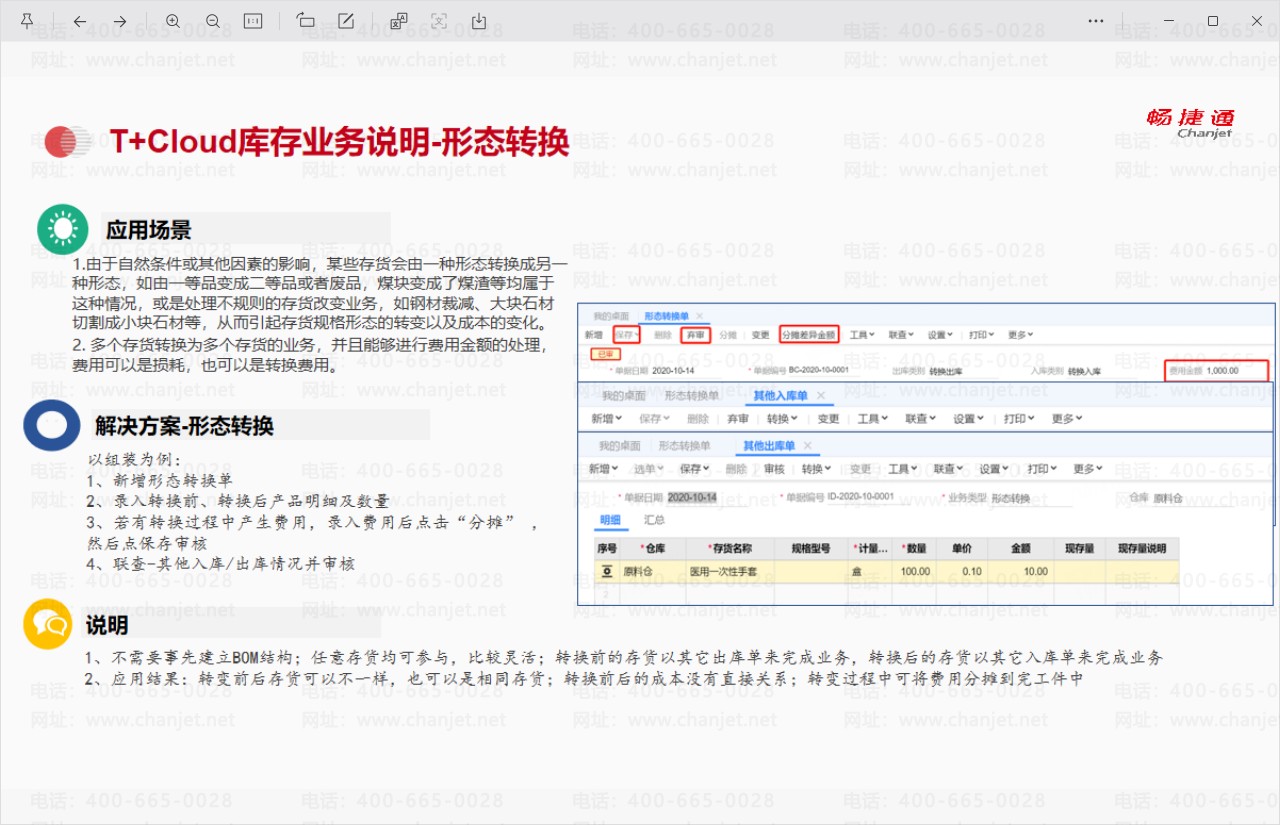The image size is (1280, 825).
Task: Click the 现存量说明 column header
Action: click(1142, 549)
